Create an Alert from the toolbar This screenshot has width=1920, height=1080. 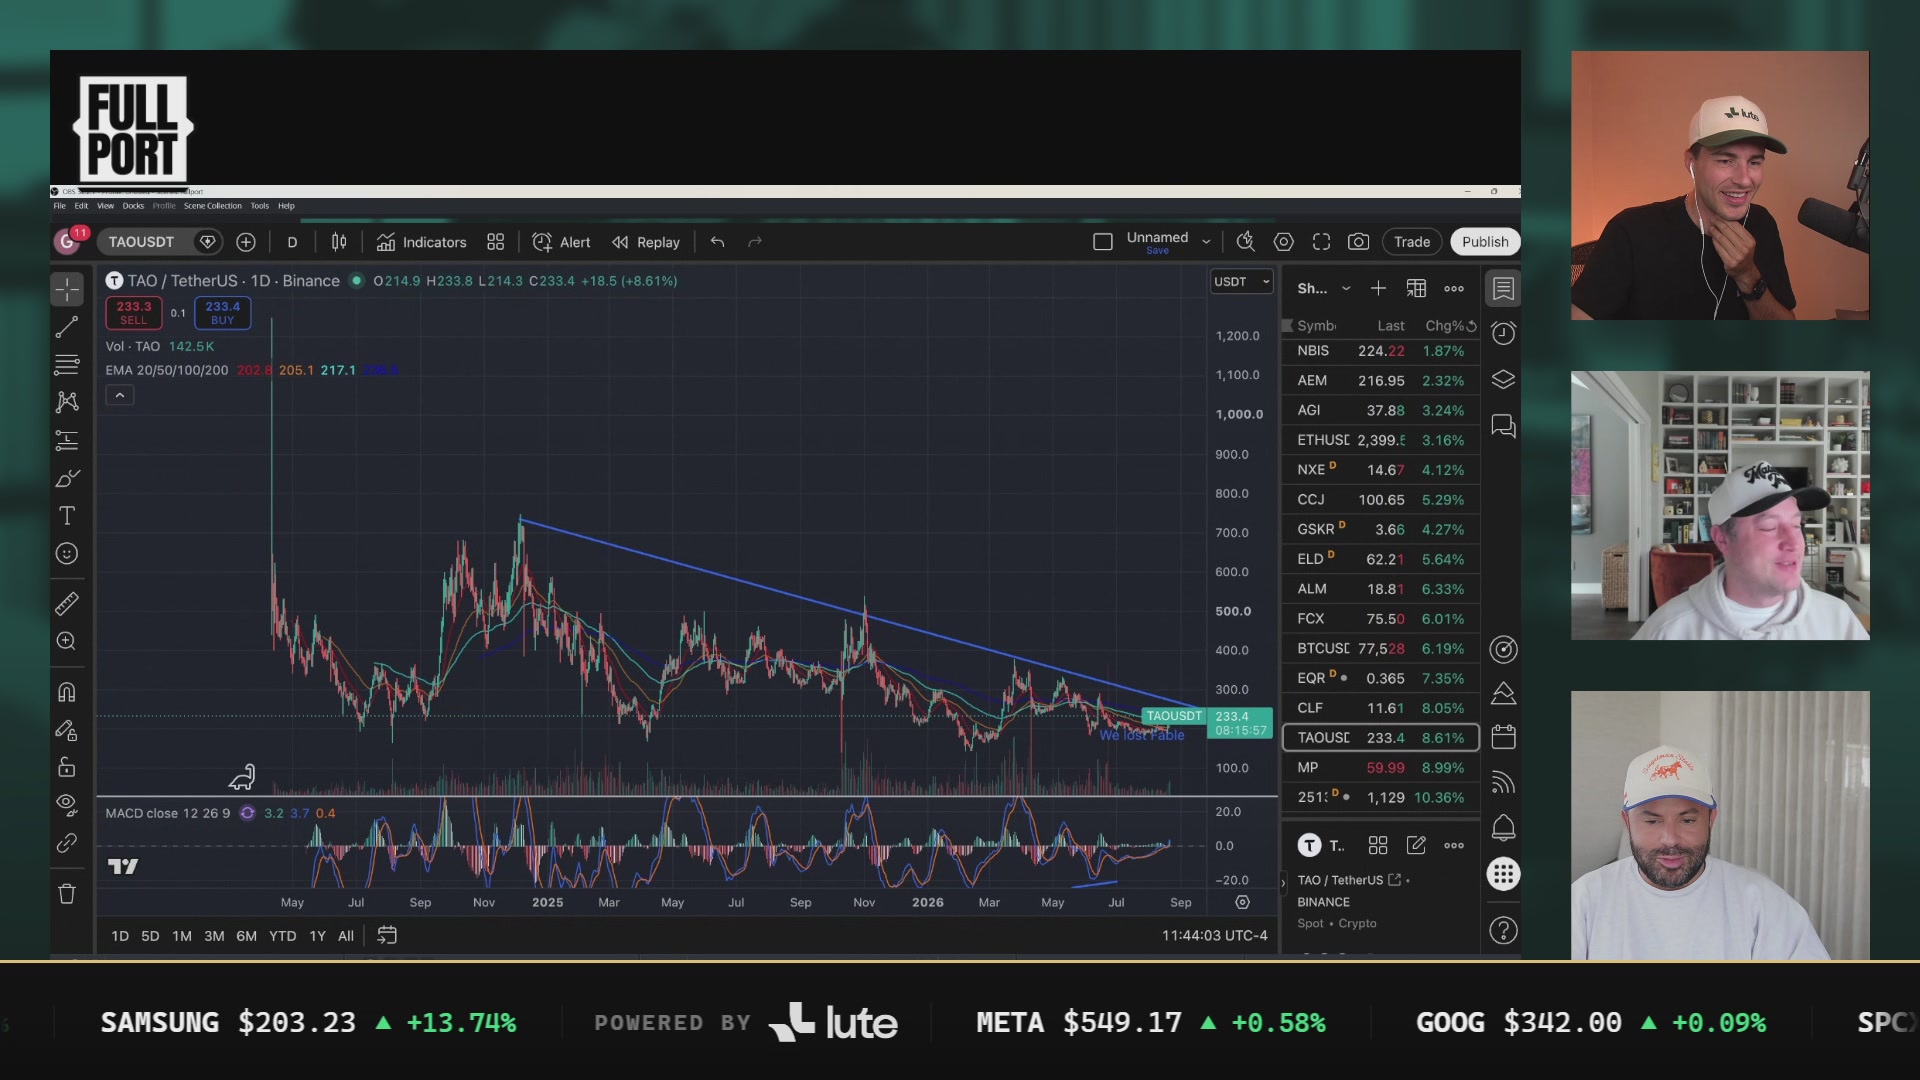click(x=561, y=242)
